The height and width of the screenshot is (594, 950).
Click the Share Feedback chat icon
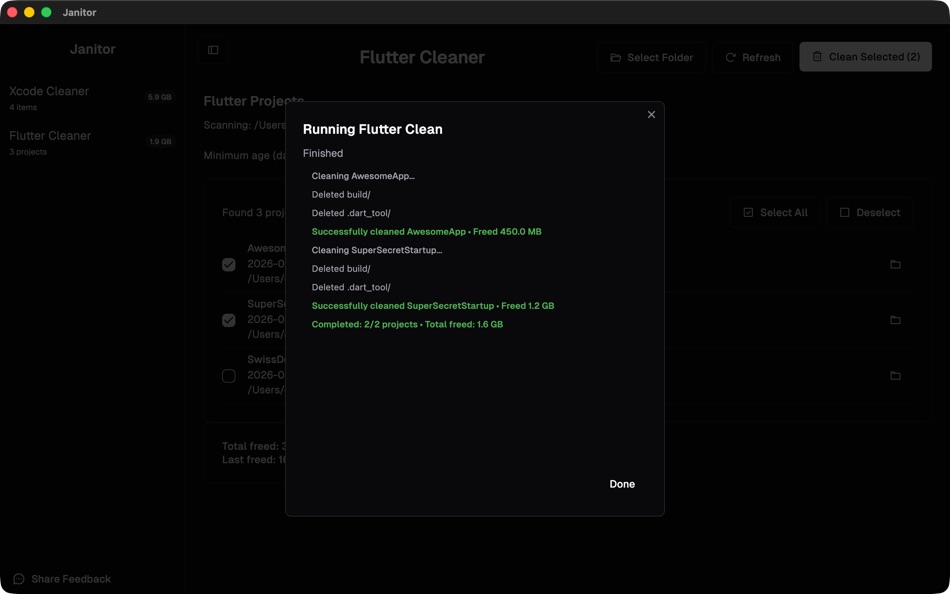tap(19, 579)
